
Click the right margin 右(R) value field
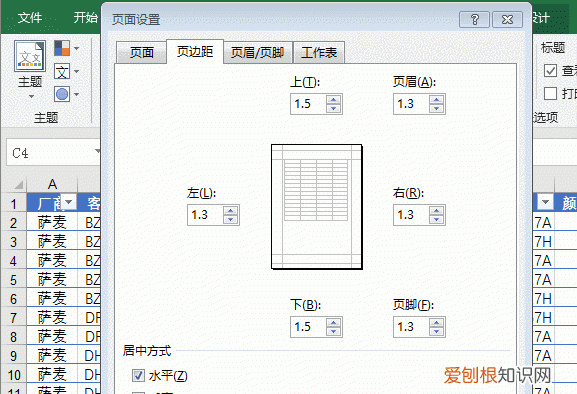pos(411,215)
